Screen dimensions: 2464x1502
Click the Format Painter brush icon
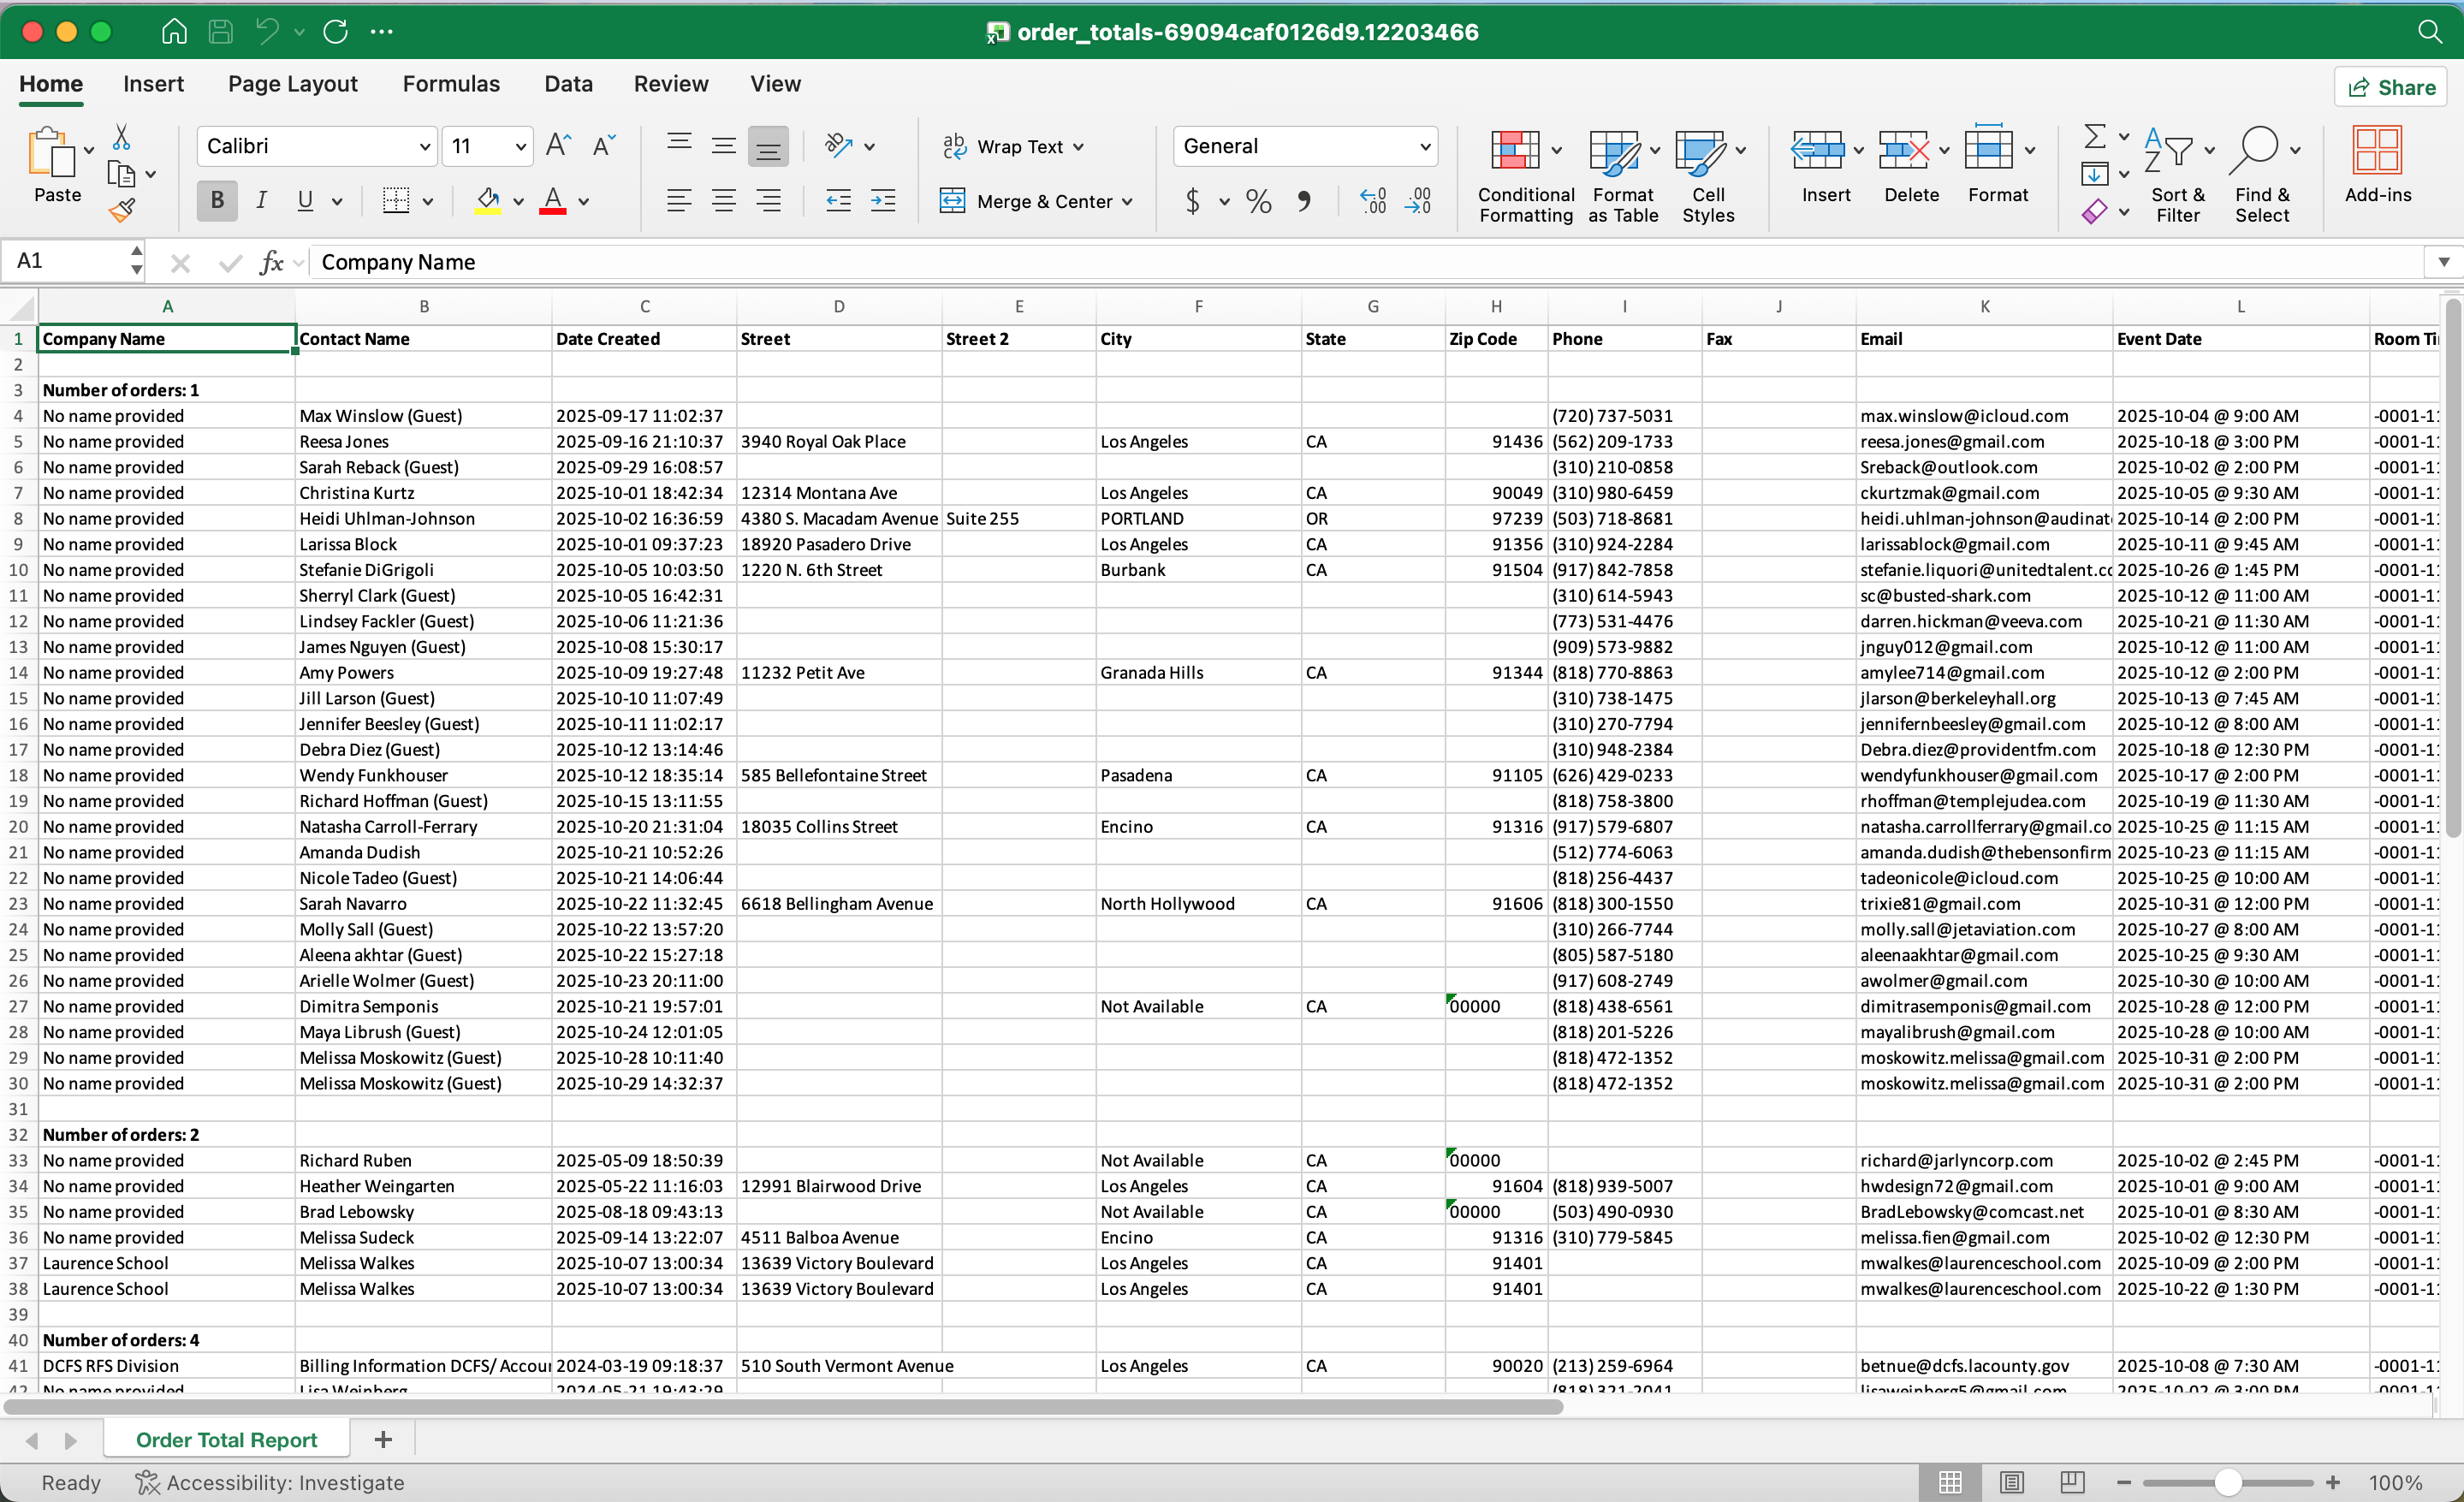point(122,210)
